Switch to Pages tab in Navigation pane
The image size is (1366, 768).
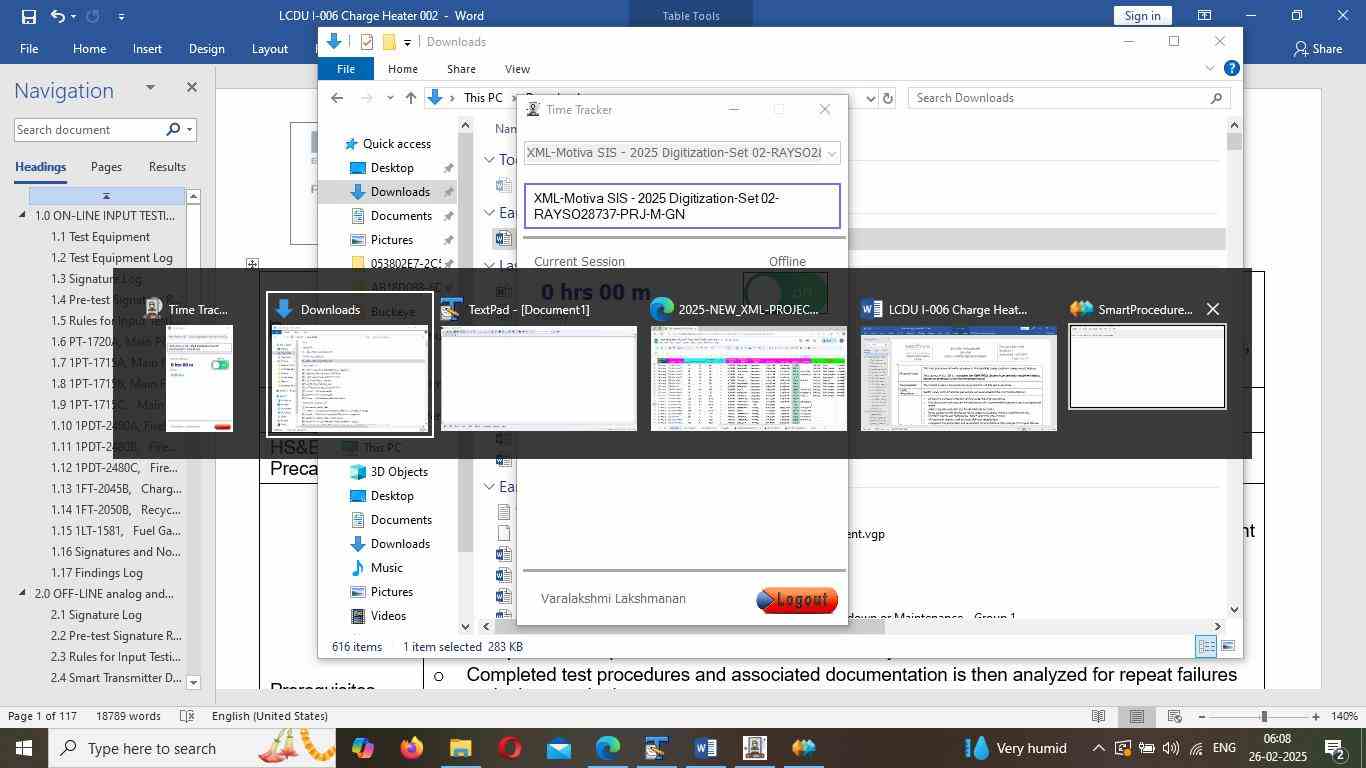click(x=106, y=167)
